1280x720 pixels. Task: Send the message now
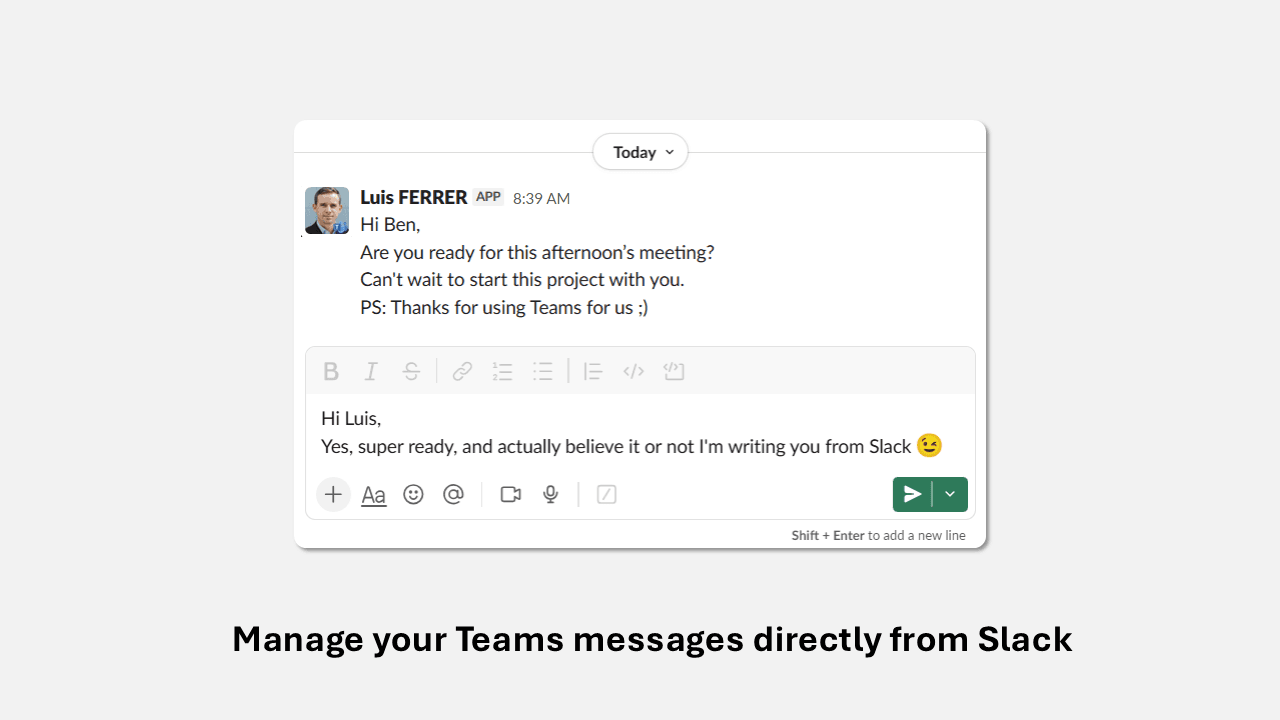912,494
